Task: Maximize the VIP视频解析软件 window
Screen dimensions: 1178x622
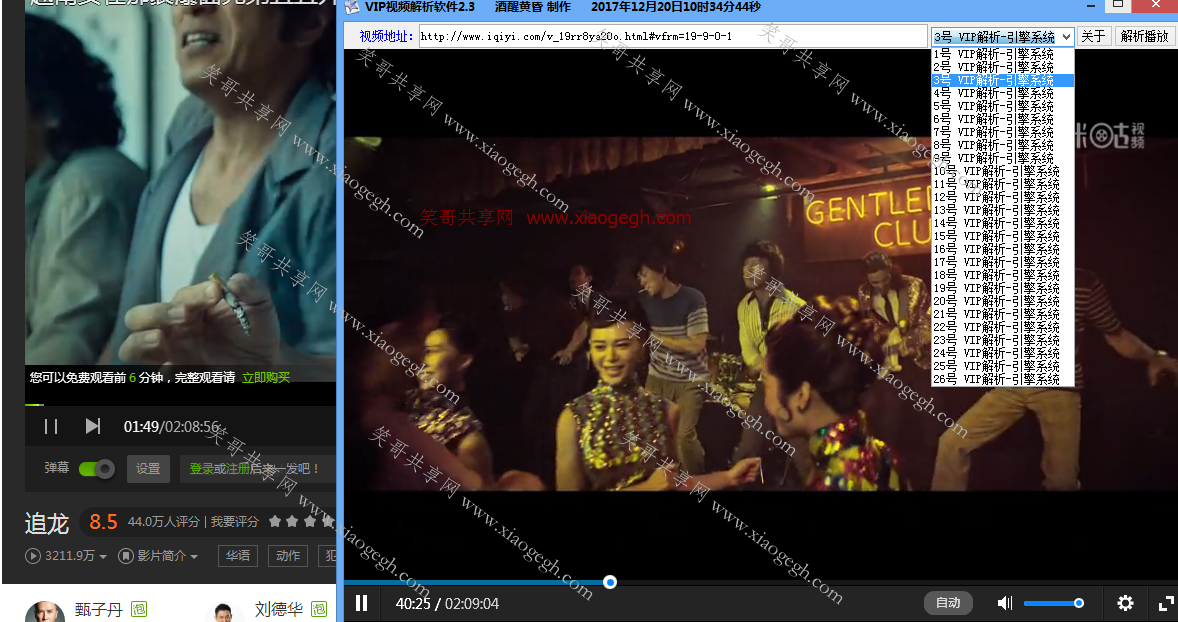Action: [x=1118, y=5]
